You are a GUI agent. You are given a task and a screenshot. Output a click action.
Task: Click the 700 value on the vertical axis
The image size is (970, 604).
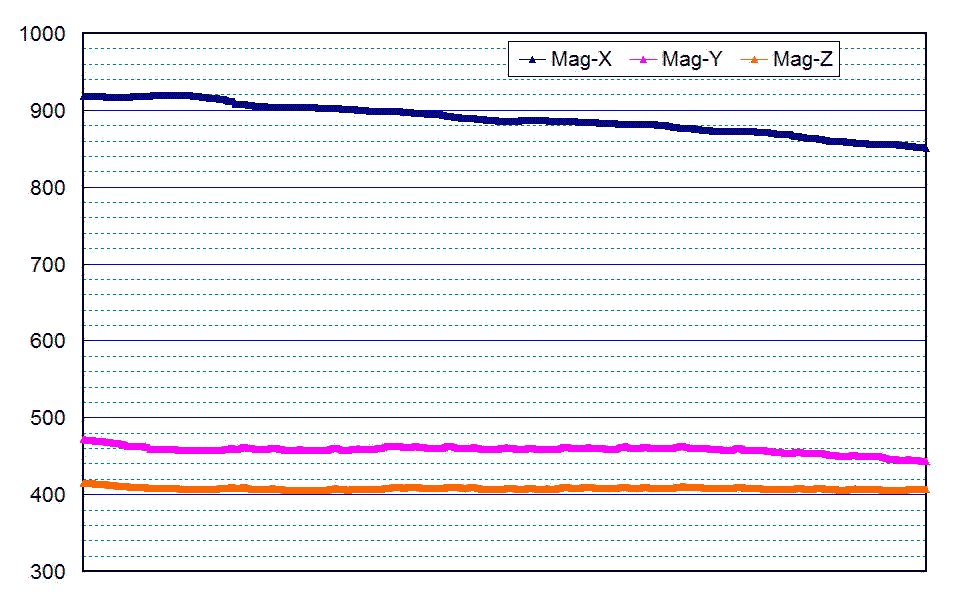pyautogui.click(x=48, y=265)
